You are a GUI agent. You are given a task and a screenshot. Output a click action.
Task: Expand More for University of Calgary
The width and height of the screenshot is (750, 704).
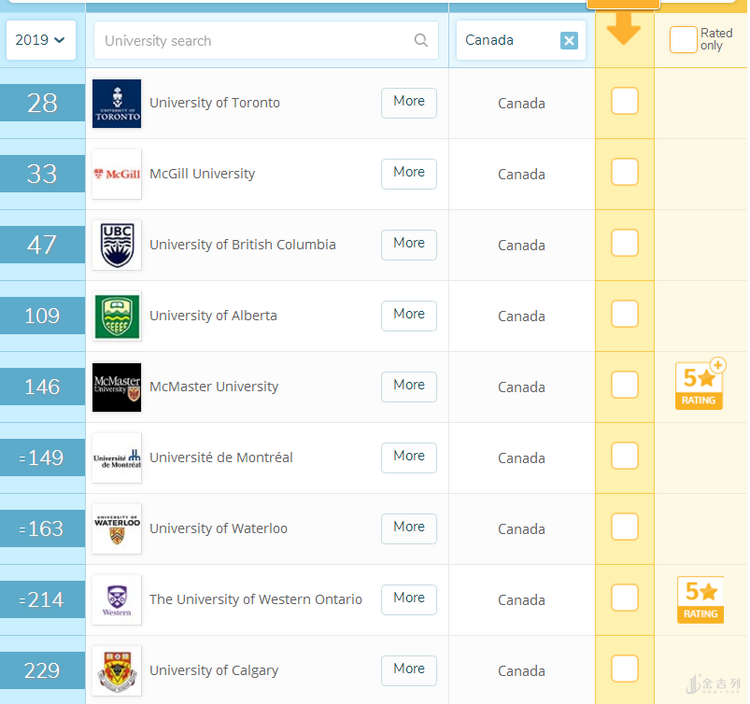point(409,670)
